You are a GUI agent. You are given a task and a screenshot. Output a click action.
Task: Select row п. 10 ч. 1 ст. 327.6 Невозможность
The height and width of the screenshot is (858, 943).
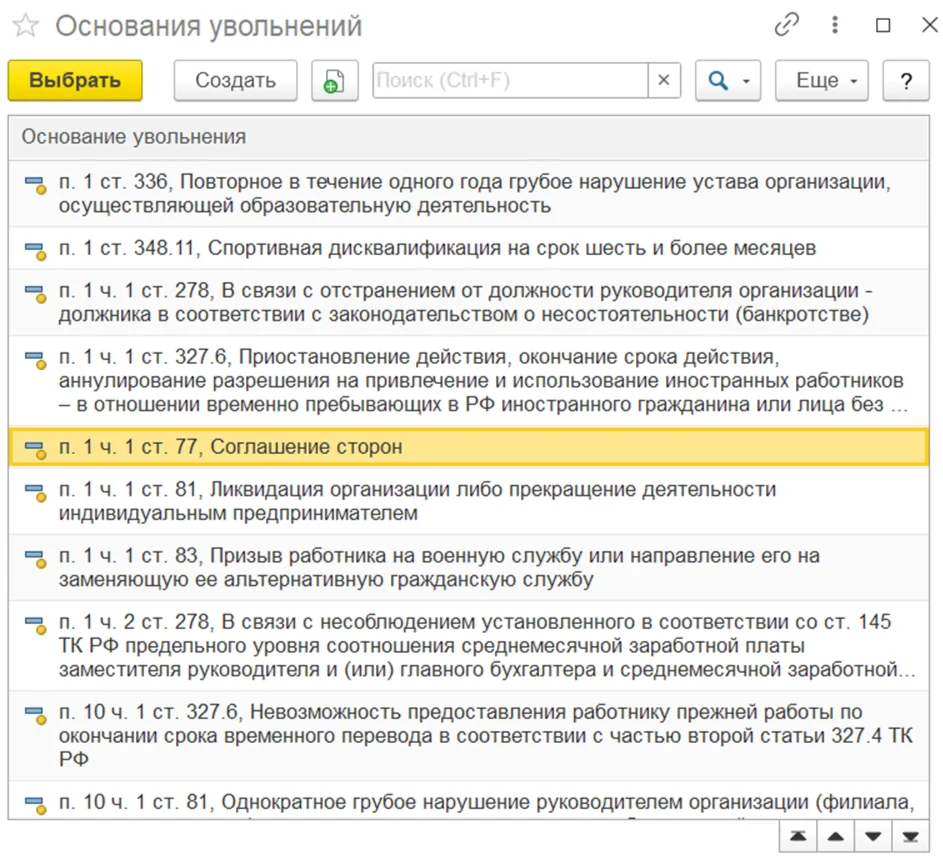pyautogui.click(x=468, y=735)
